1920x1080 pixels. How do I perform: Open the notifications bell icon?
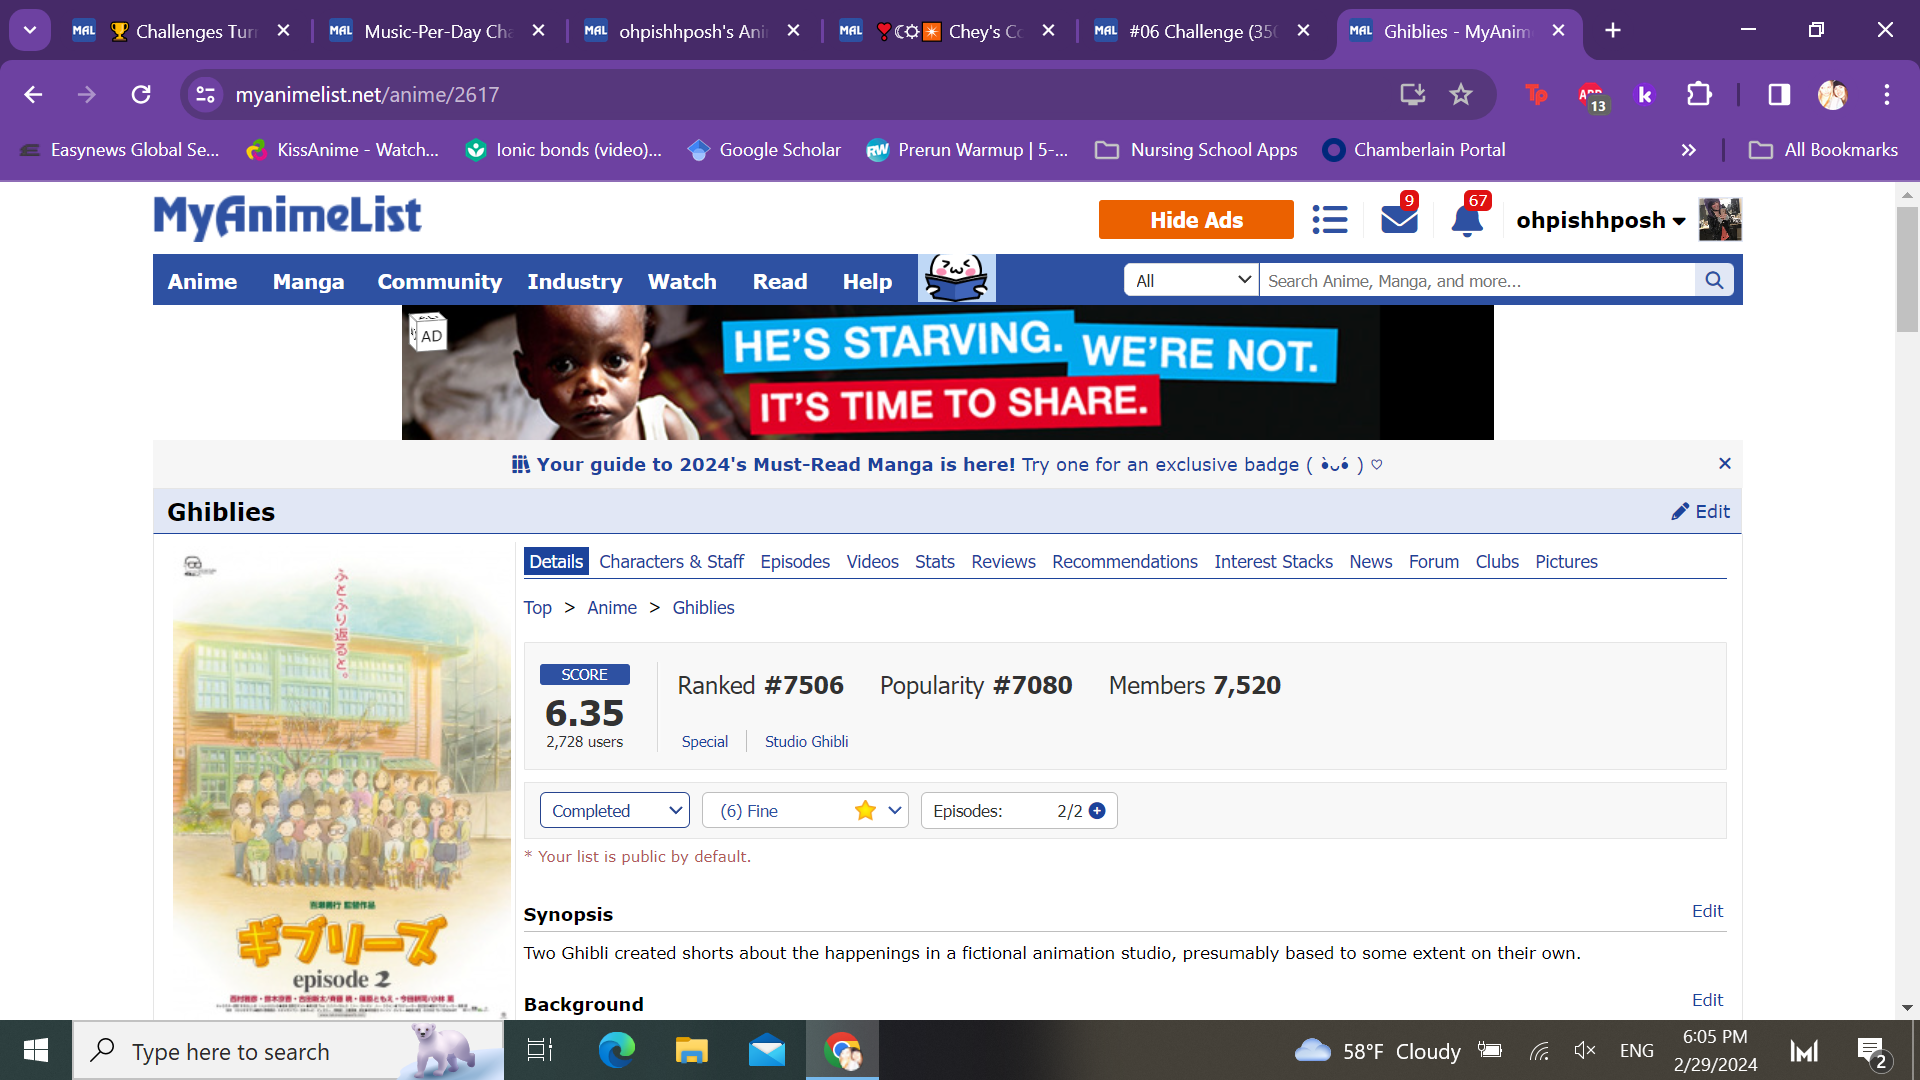tap(1467, 219)
